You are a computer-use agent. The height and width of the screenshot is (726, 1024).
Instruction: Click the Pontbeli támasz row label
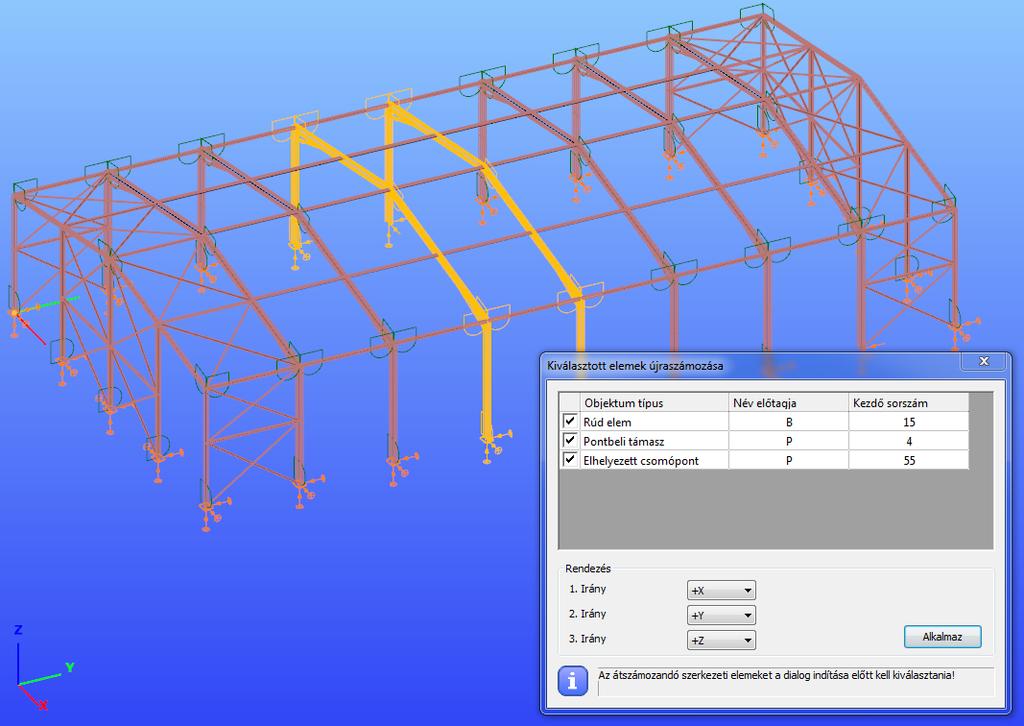click(x=624, y=441)
